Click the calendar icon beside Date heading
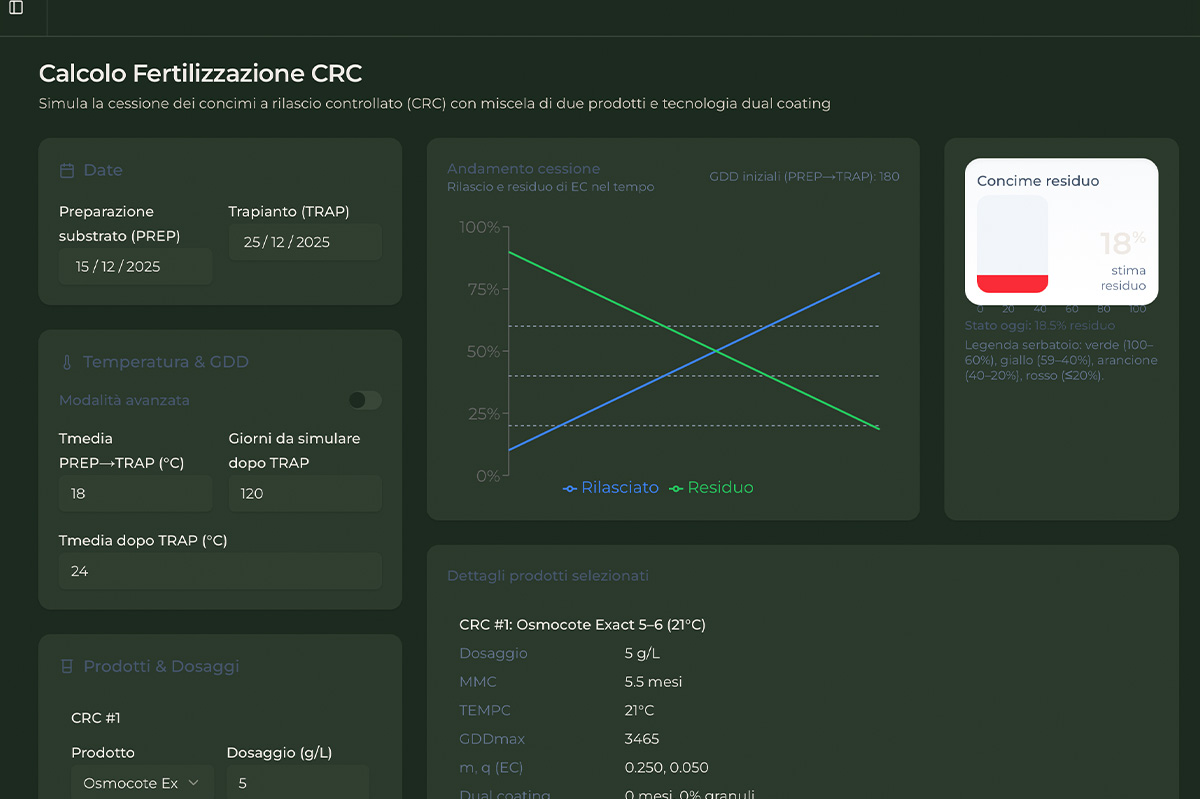The image size is (1200, 799). click(x=67, y=171)
